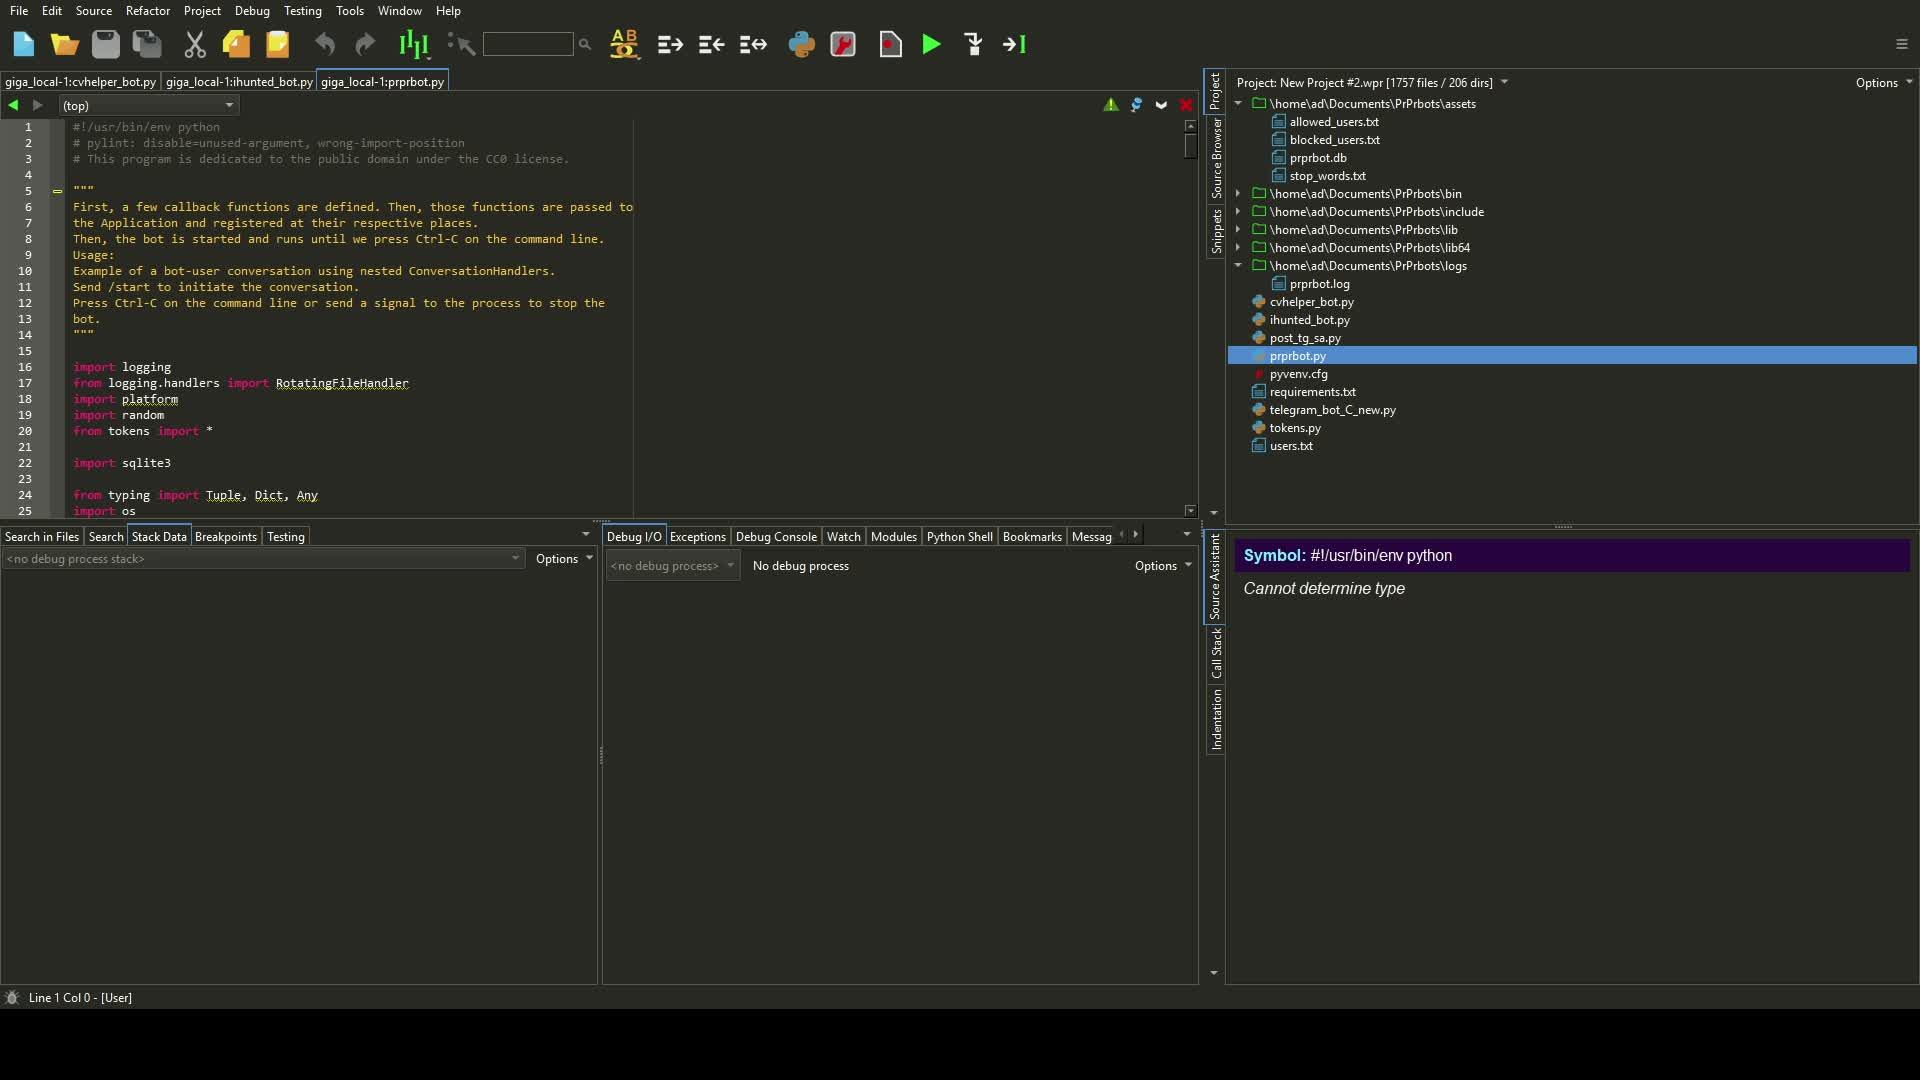
Task: Create a new file with the toolbar icon
Action: click(23, 44)
